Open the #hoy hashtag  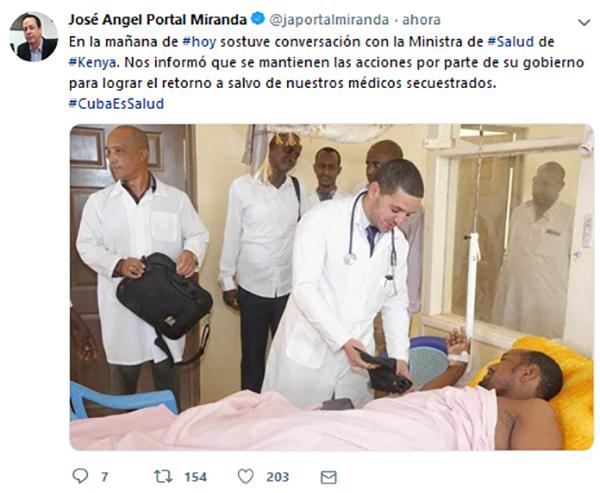[x=199, y=41]
